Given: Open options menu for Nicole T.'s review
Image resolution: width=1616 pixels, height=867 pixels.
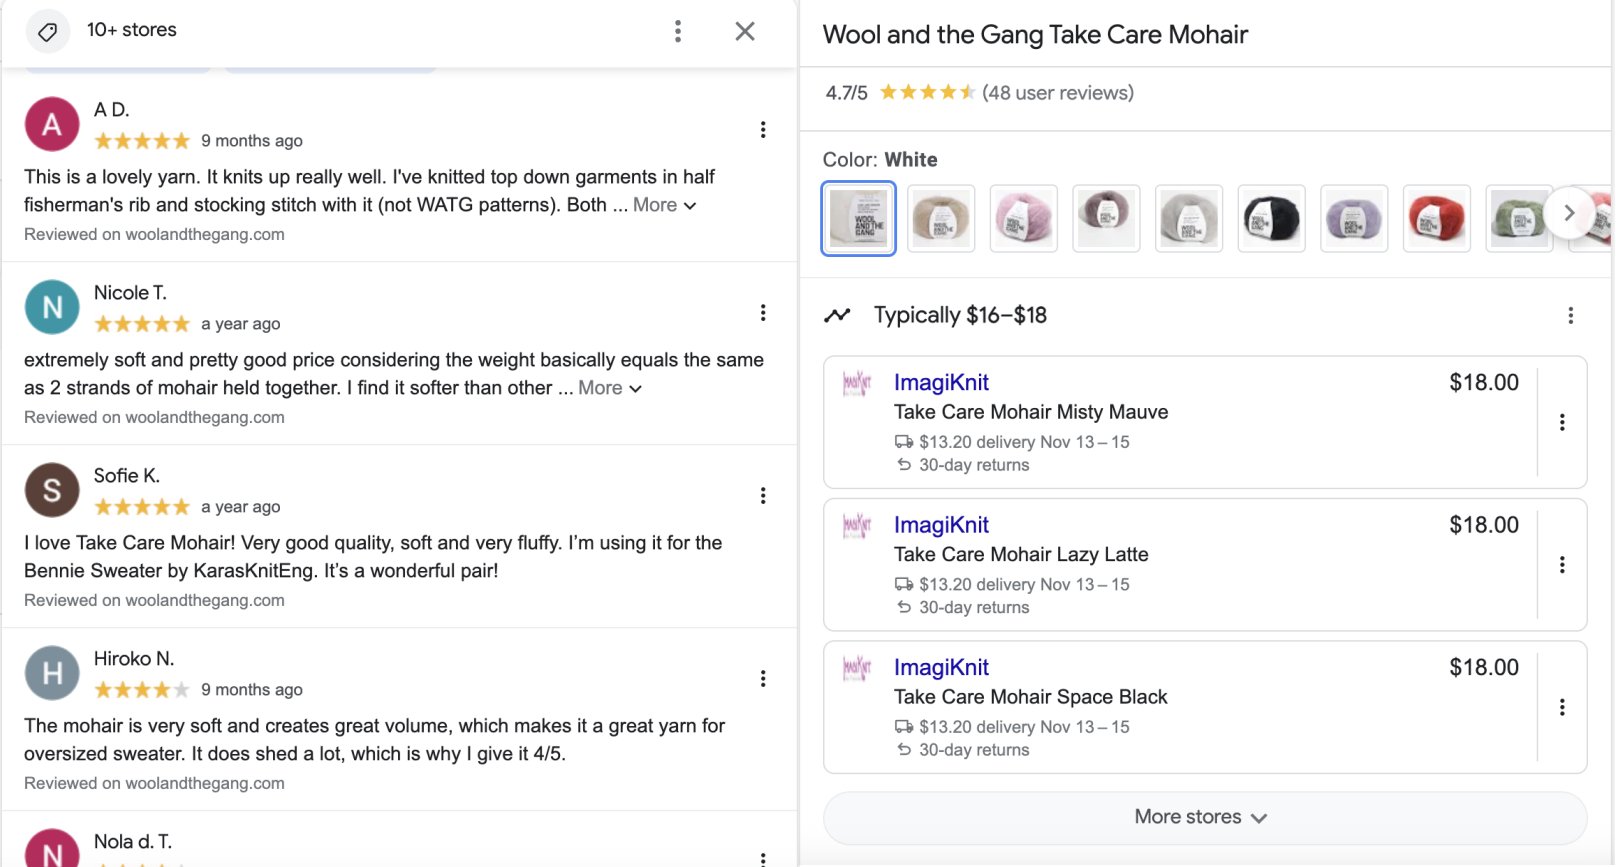Looking at the screenshot, I should pos(763,313).
